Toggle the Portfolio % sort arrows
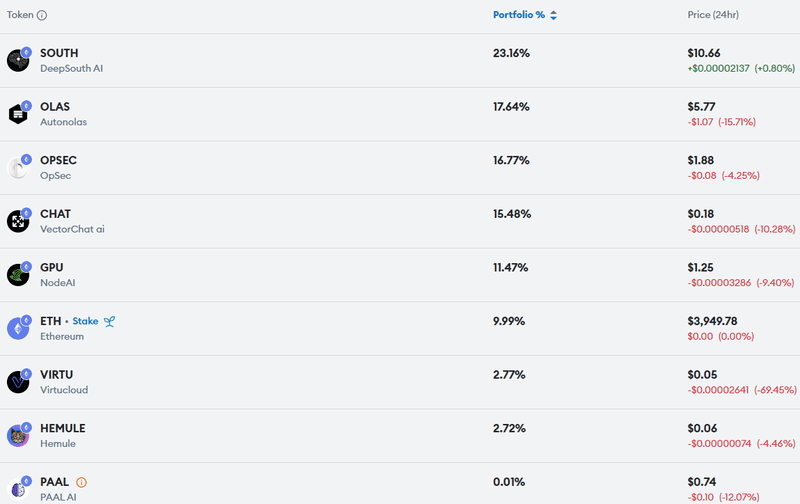The width and height of the screenshot is (800, 504). click(554, 15)
